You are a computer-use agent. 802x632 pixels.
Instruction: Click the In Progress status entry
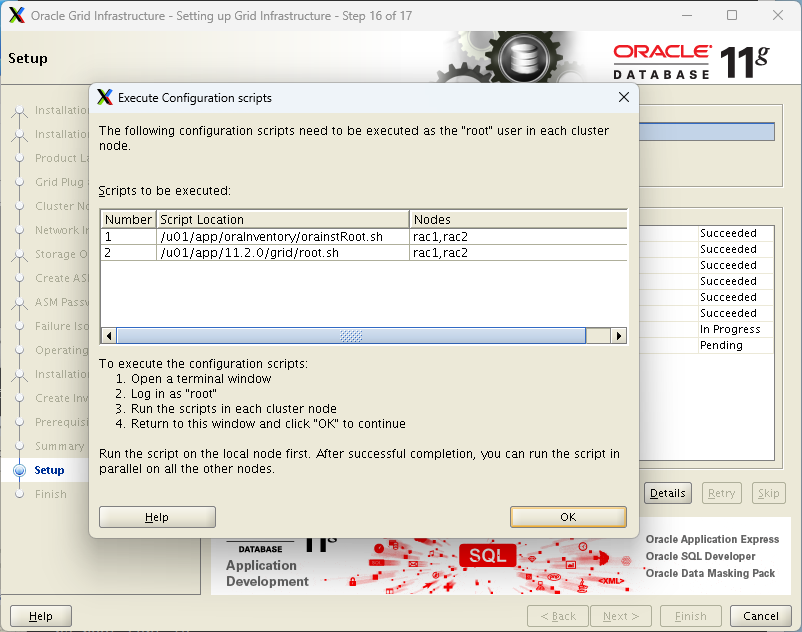[730, 329]
